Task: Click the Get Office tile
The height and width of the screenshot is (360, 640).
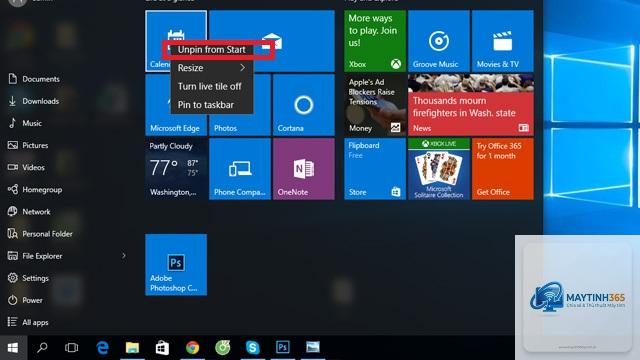Action: coord(502,169)
